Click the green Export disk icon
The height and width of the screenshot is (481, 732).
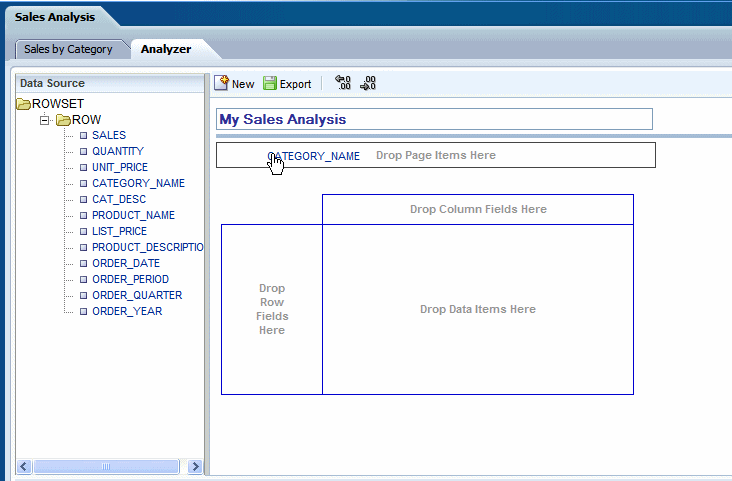pos(270,84)
